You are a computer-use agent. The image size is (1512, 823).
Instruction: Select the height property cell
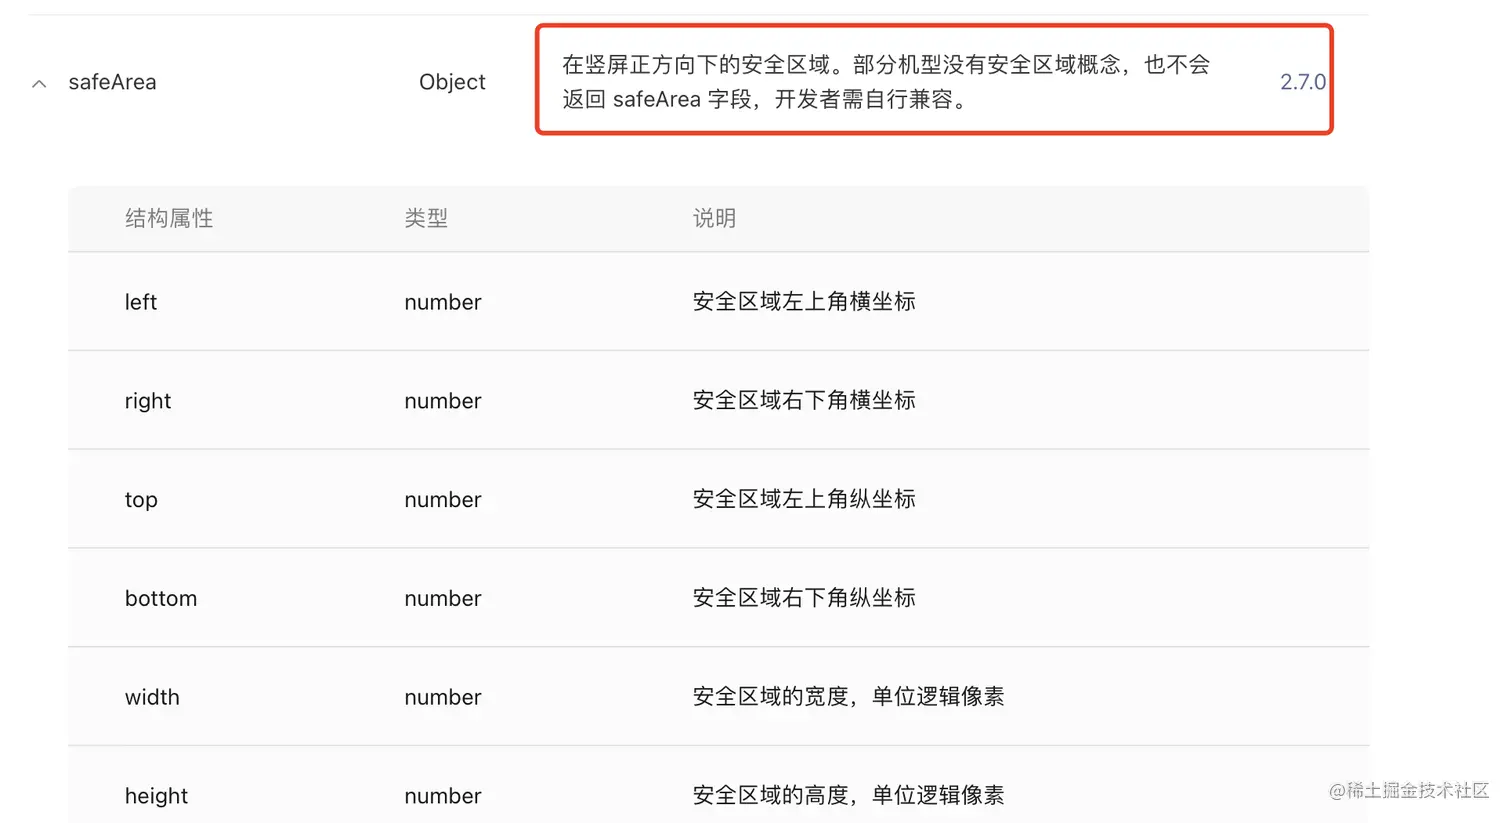pos(156,796)
